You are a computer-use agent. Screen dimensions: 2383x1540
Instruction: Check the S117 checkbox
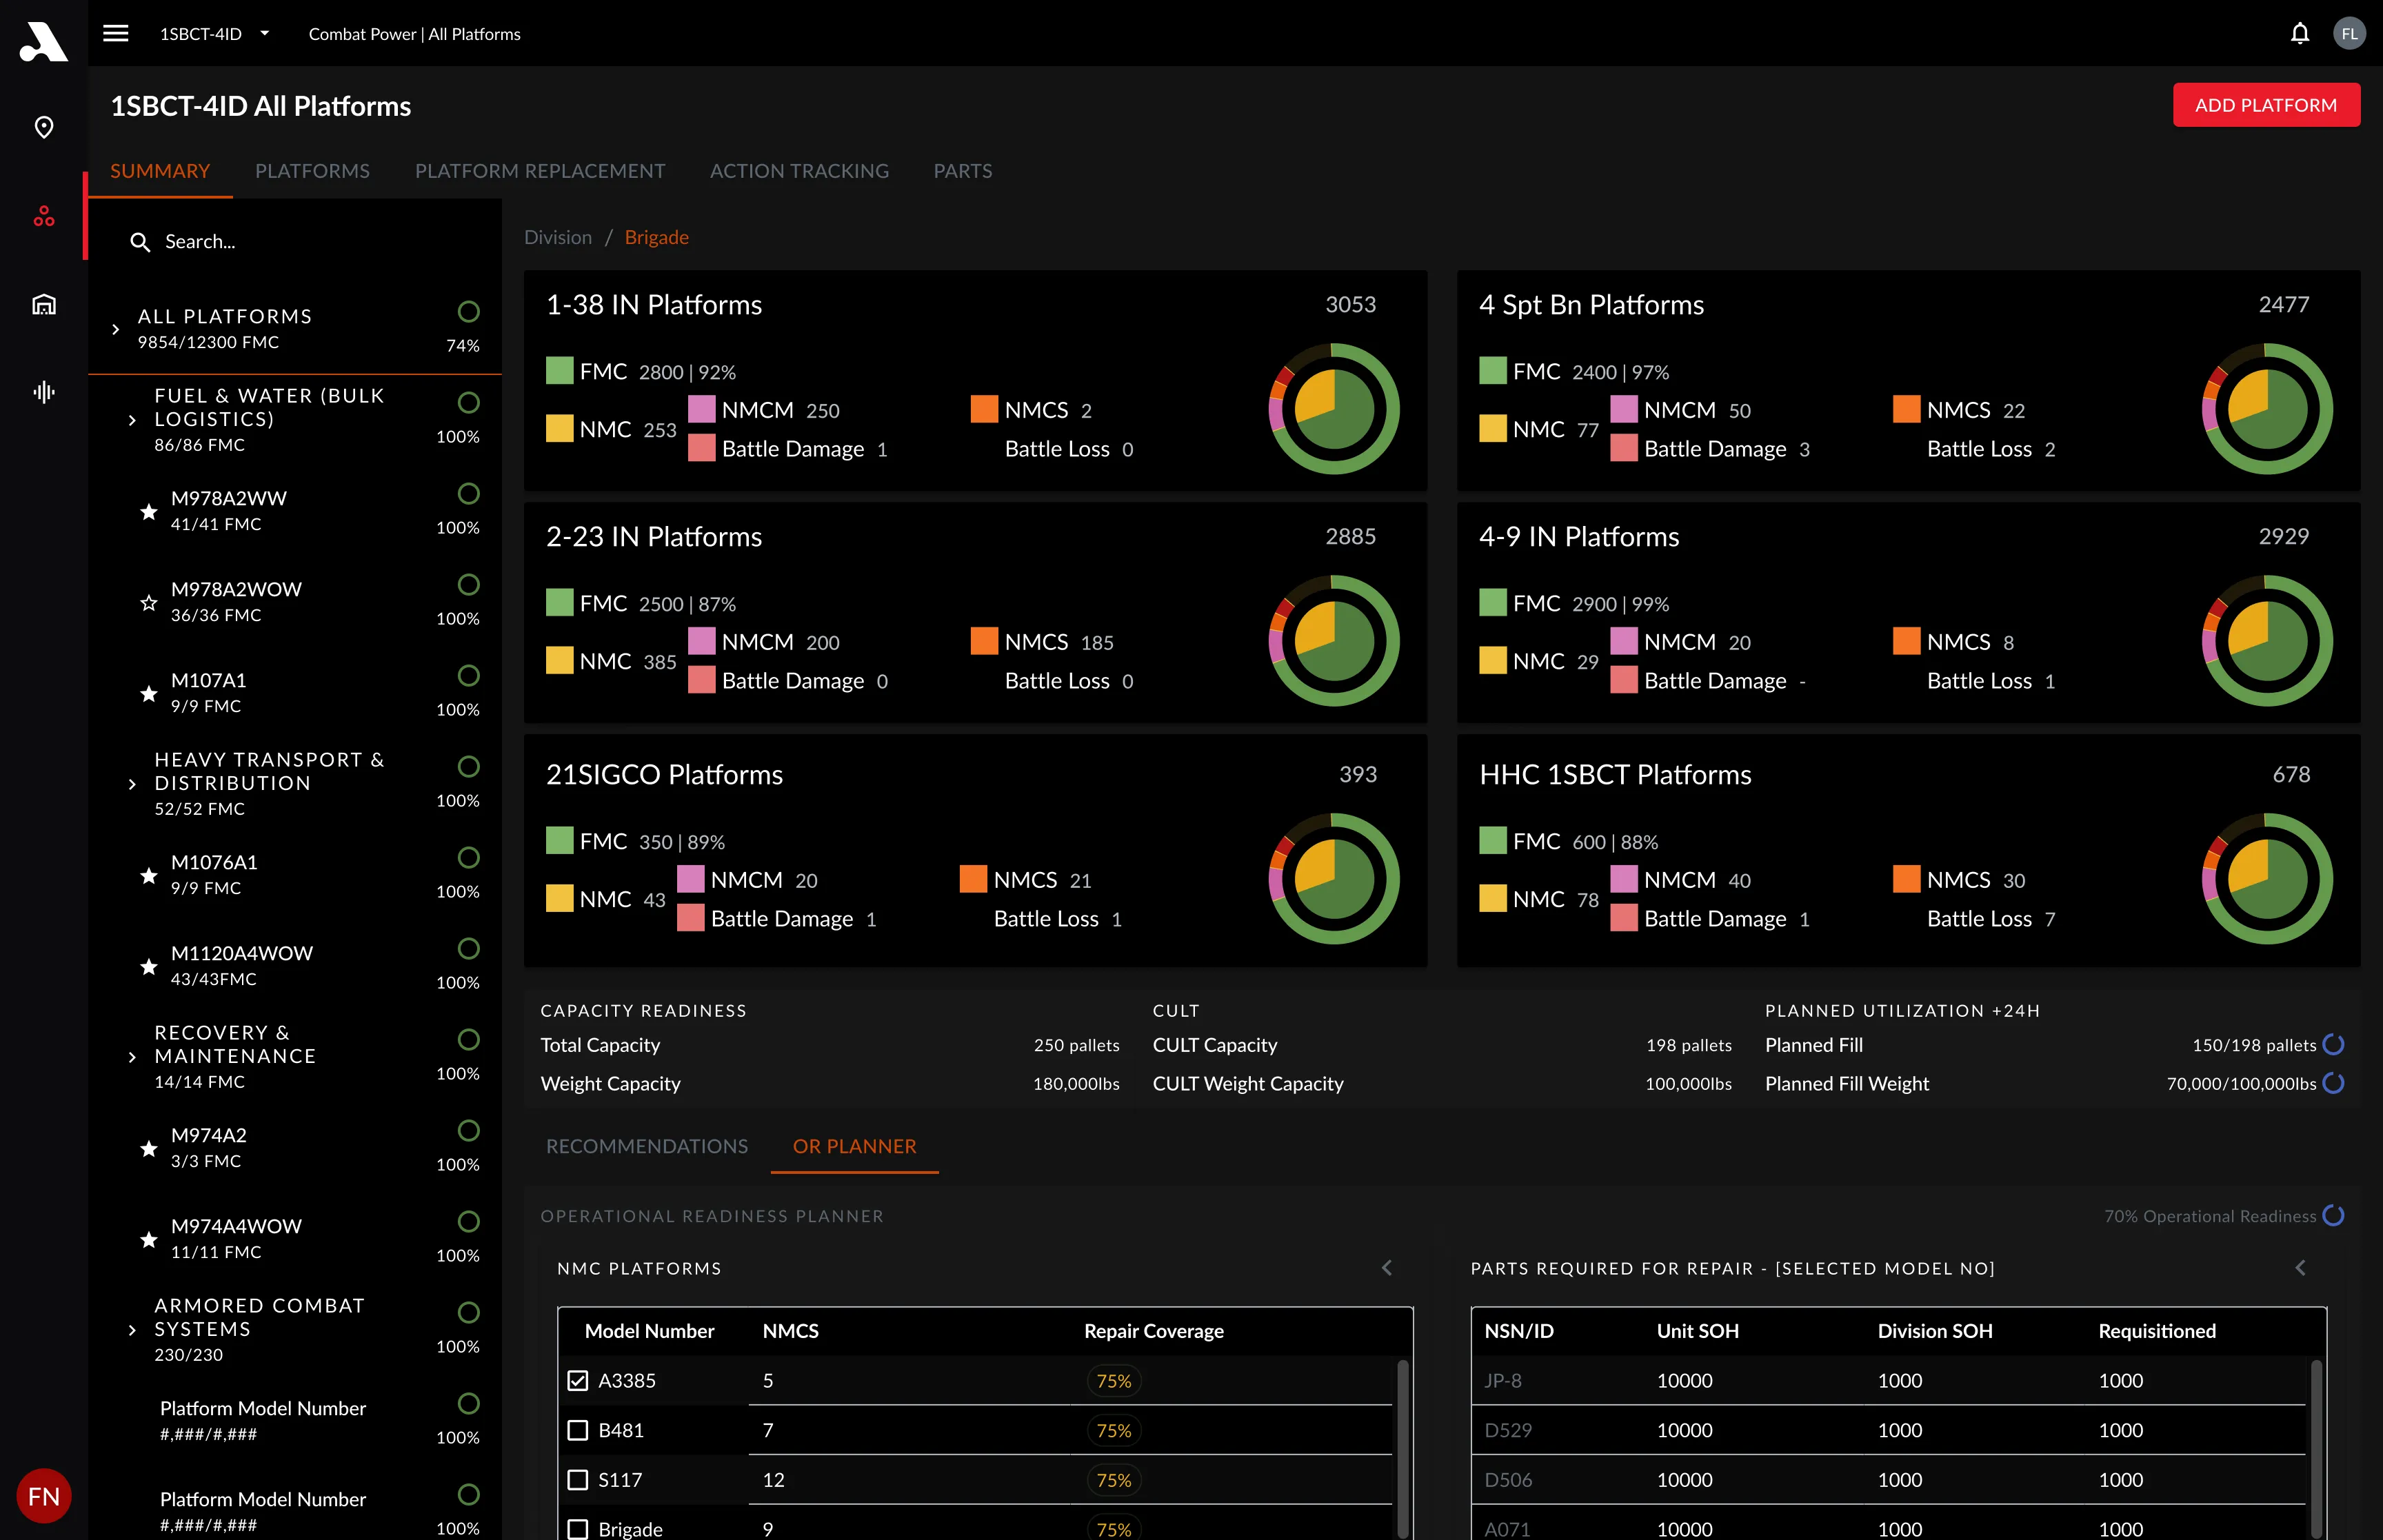pos(578,1480)
